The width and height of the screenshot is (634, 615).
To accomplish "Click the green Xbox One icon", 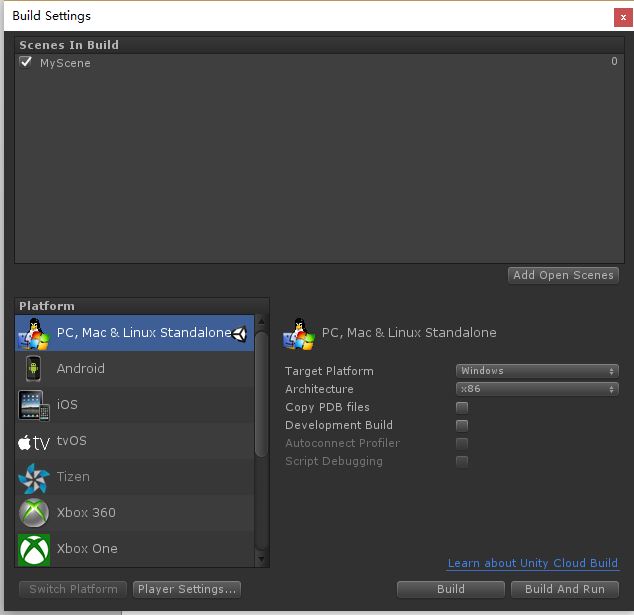I will pyautogui.click(x=34, y=550).
